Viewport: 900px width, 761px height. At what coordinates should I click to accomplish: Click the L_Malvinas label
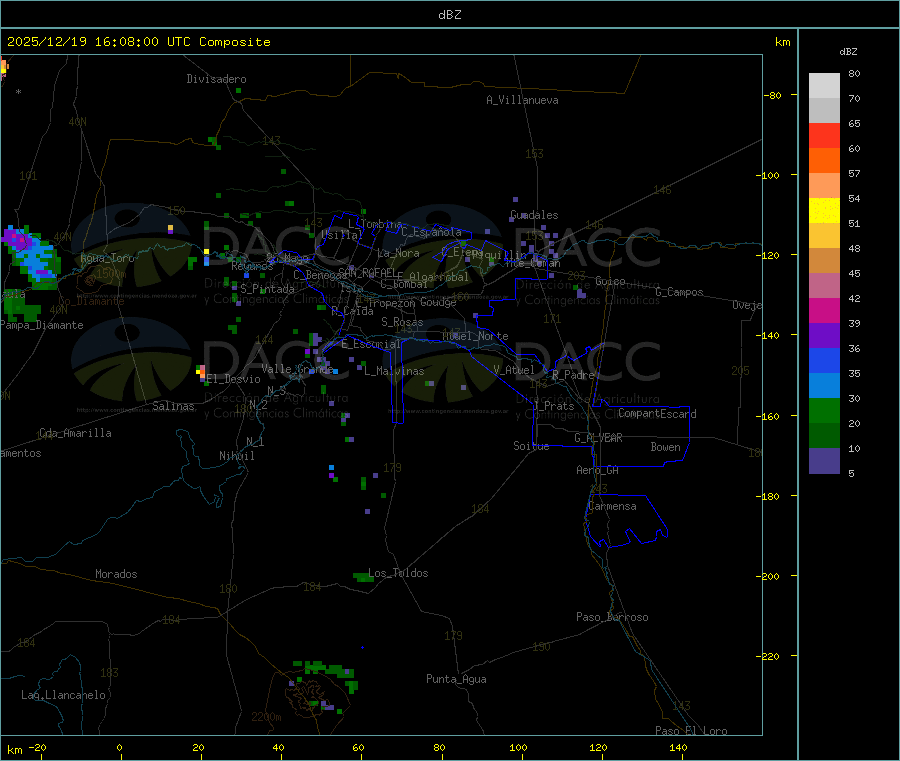tap(394, 371)
